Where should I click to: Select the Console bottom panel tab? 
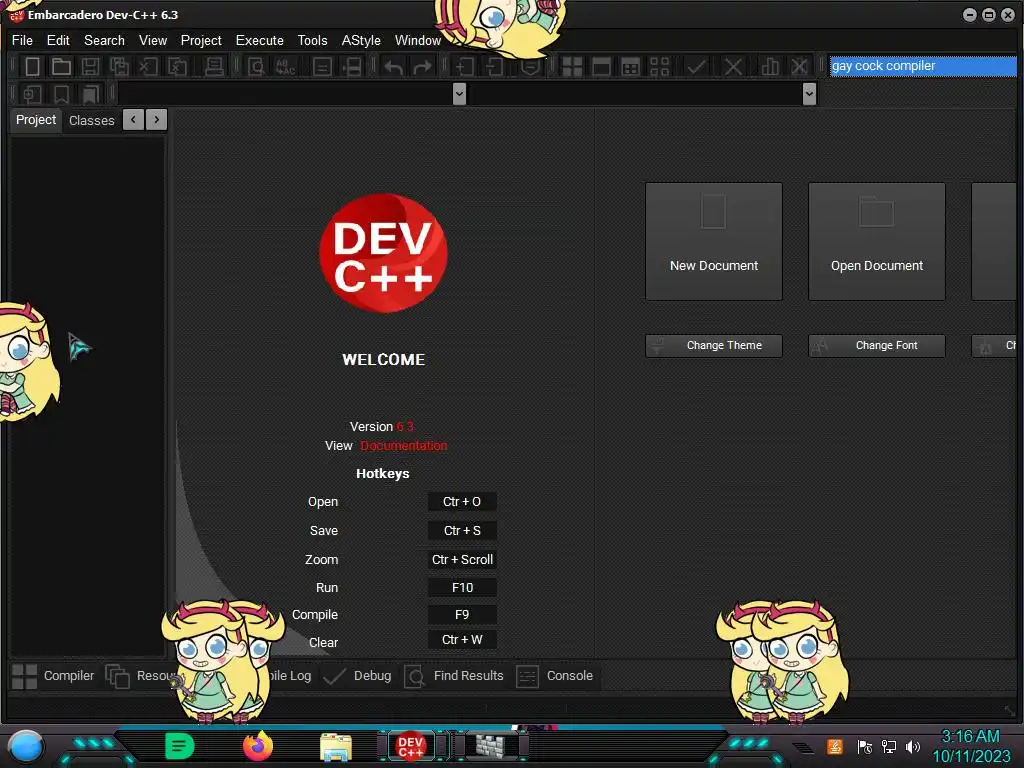(x=555, y=676)
